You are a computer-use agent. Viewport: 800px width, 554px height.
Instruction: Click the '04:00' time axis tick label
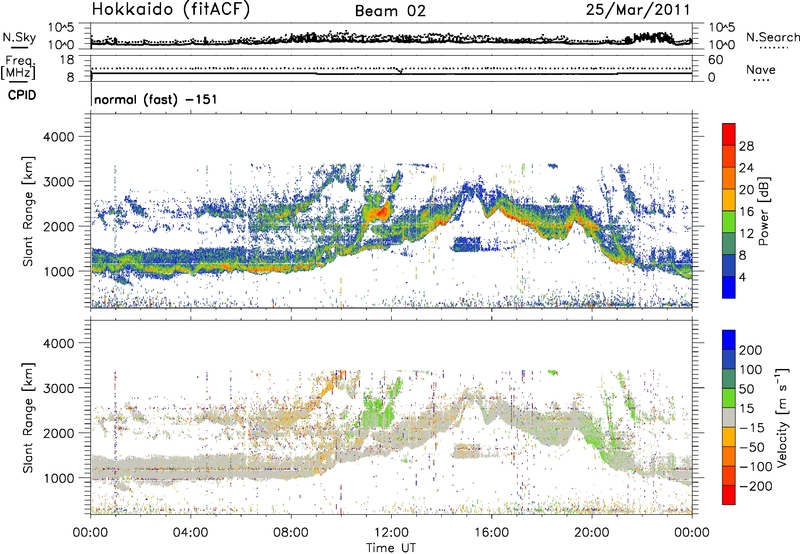click(x=191, y=533)
